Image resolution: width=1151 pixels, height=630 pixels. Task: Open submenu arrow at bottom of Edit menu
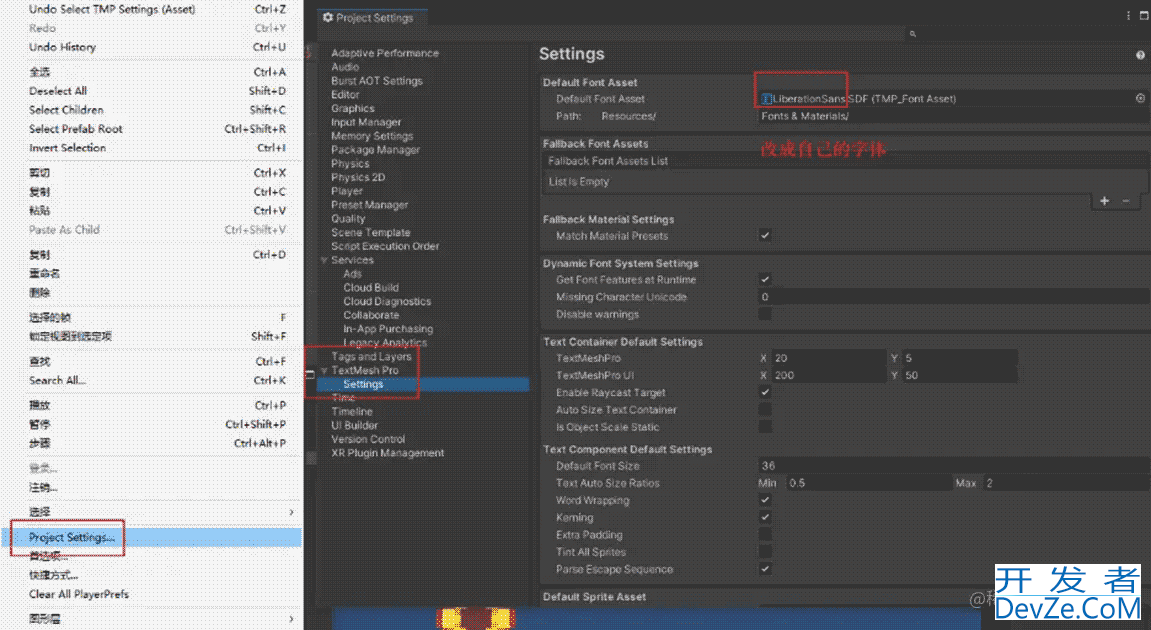(291, 619)
